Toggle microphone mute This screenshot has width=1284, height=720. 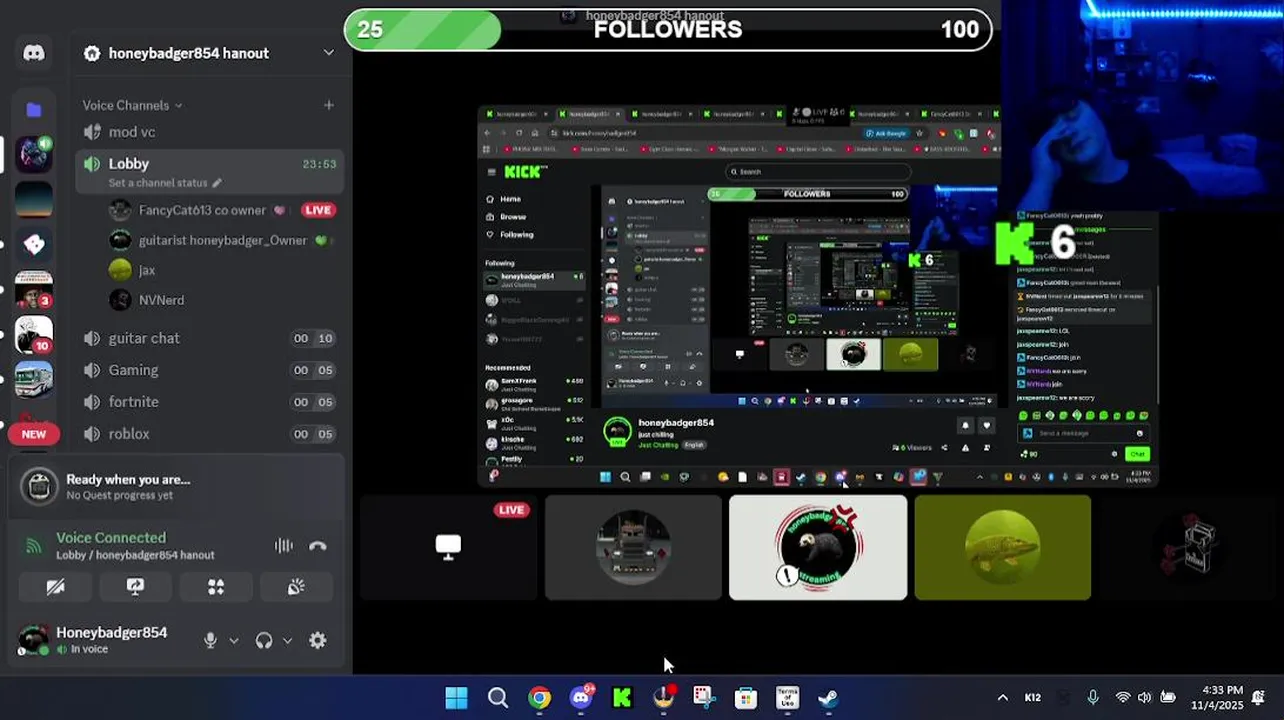[210, 641]
